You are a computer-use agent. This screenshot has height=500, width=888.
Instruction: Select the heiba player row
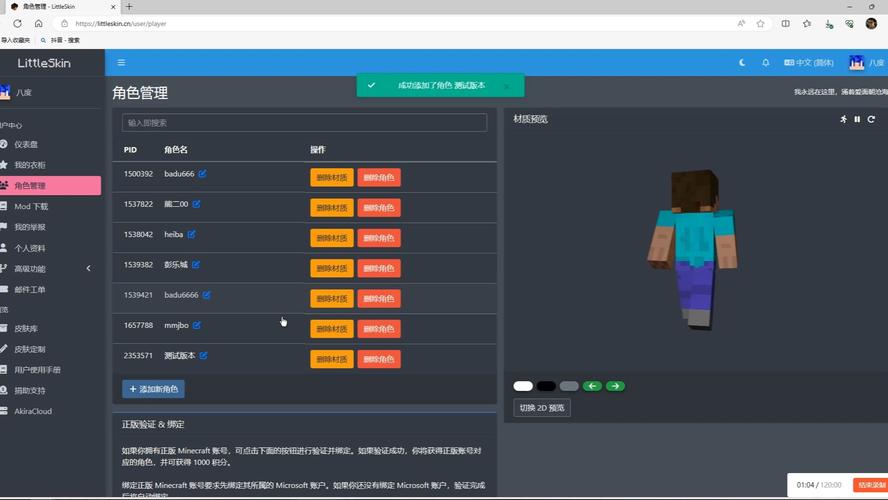click(x=305, y=238)
